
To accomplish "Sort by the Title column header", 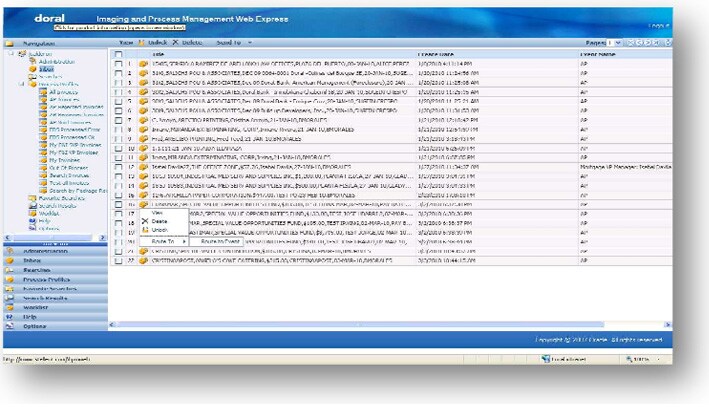I will pyautogui.click(x=158, y=54).
